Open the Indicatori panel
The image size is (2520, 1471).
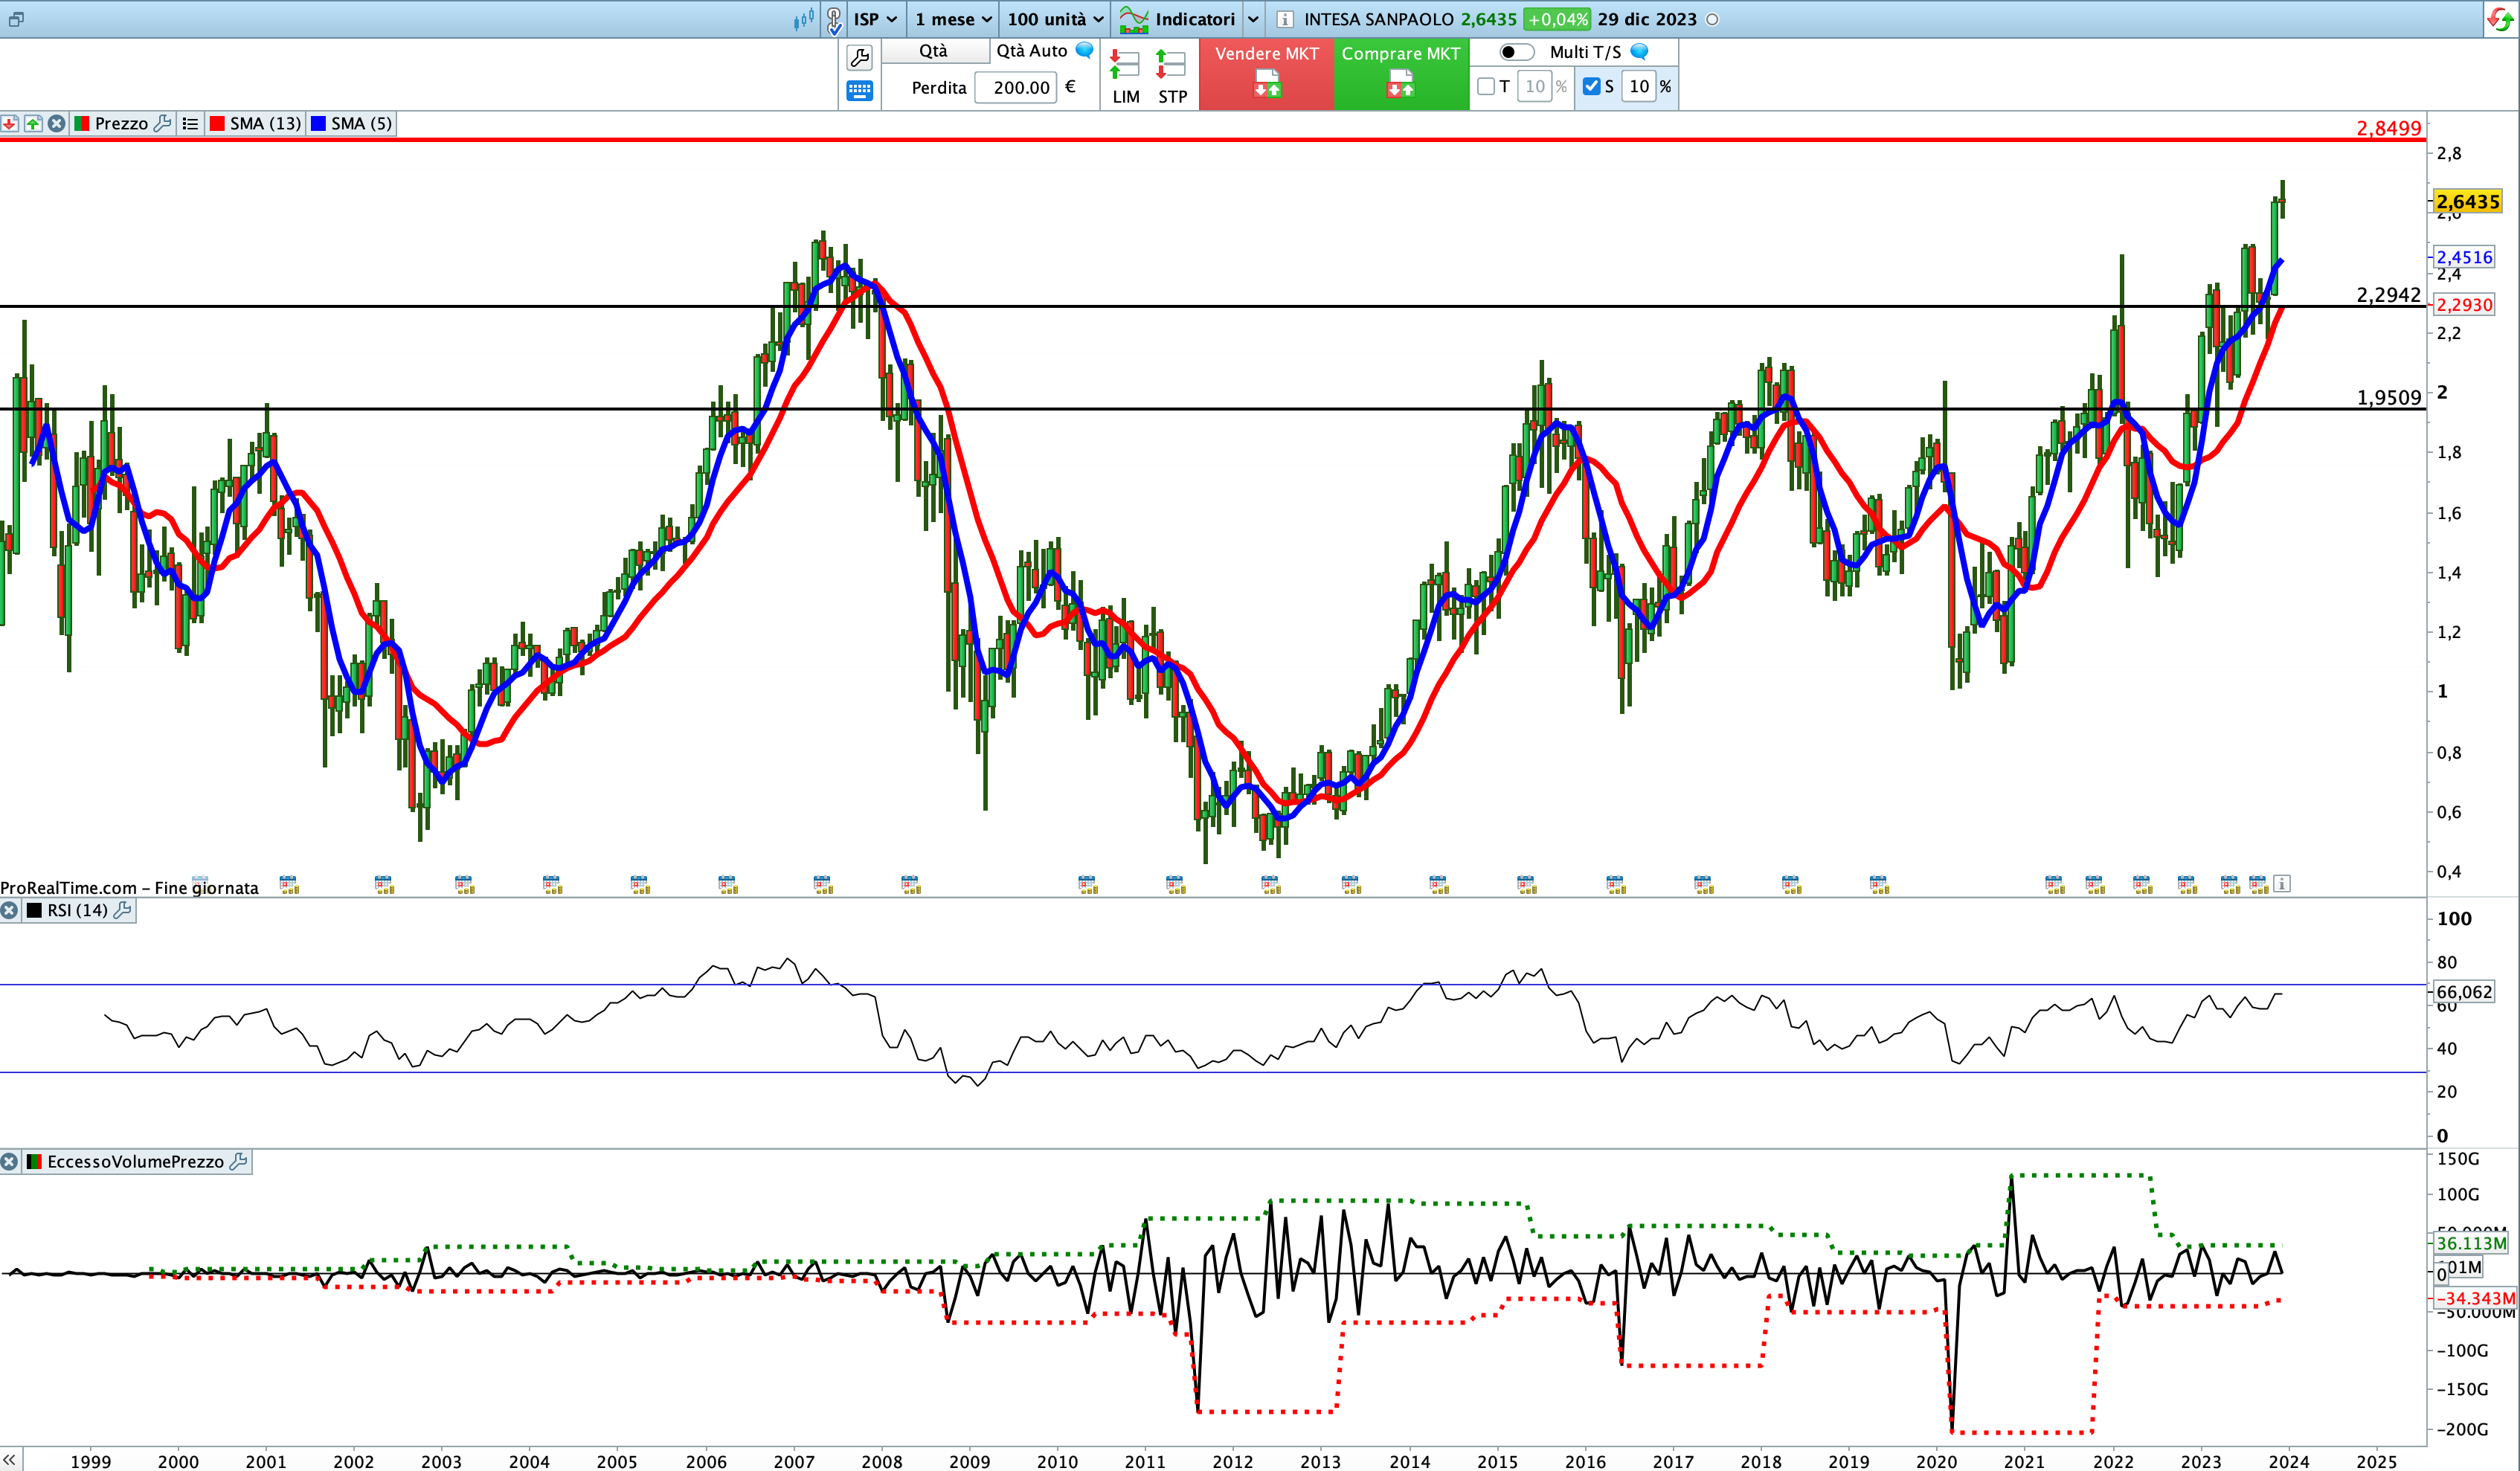[1177, 19]
